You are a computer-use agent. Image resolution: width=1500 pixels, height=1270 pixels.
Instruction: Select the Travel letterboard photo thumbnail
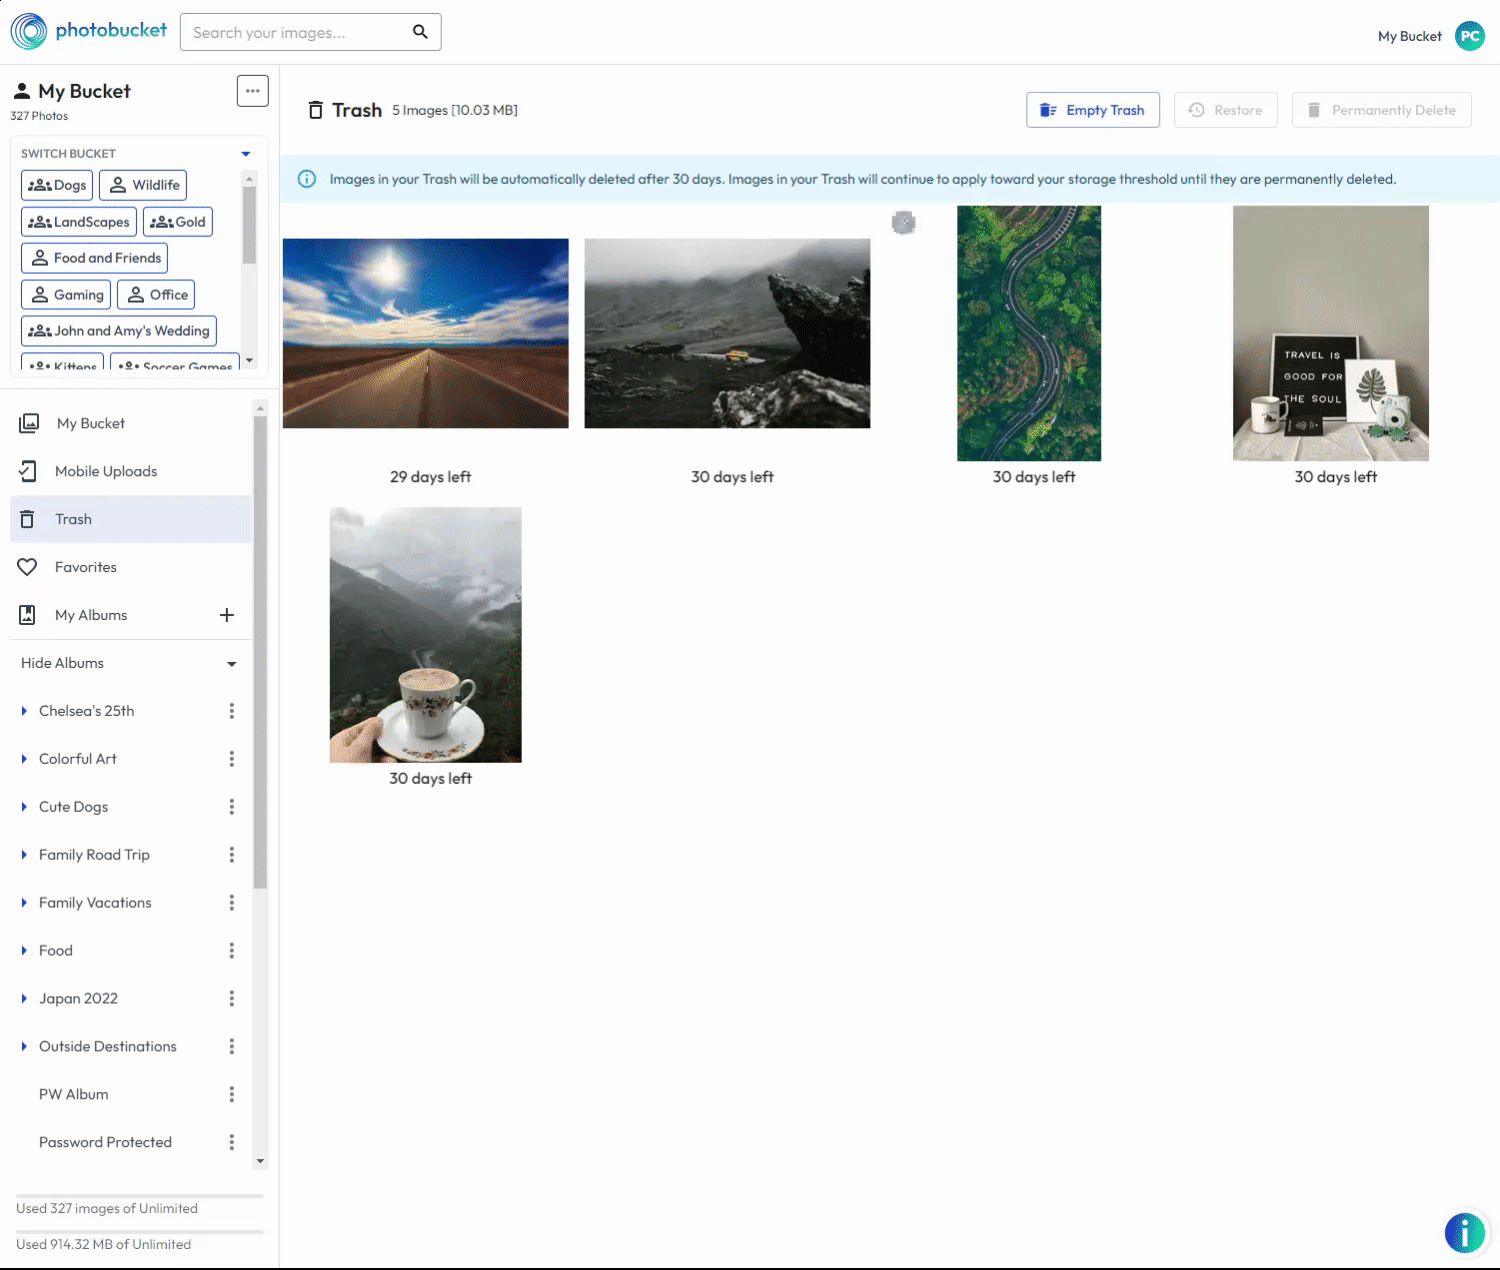1331,333
